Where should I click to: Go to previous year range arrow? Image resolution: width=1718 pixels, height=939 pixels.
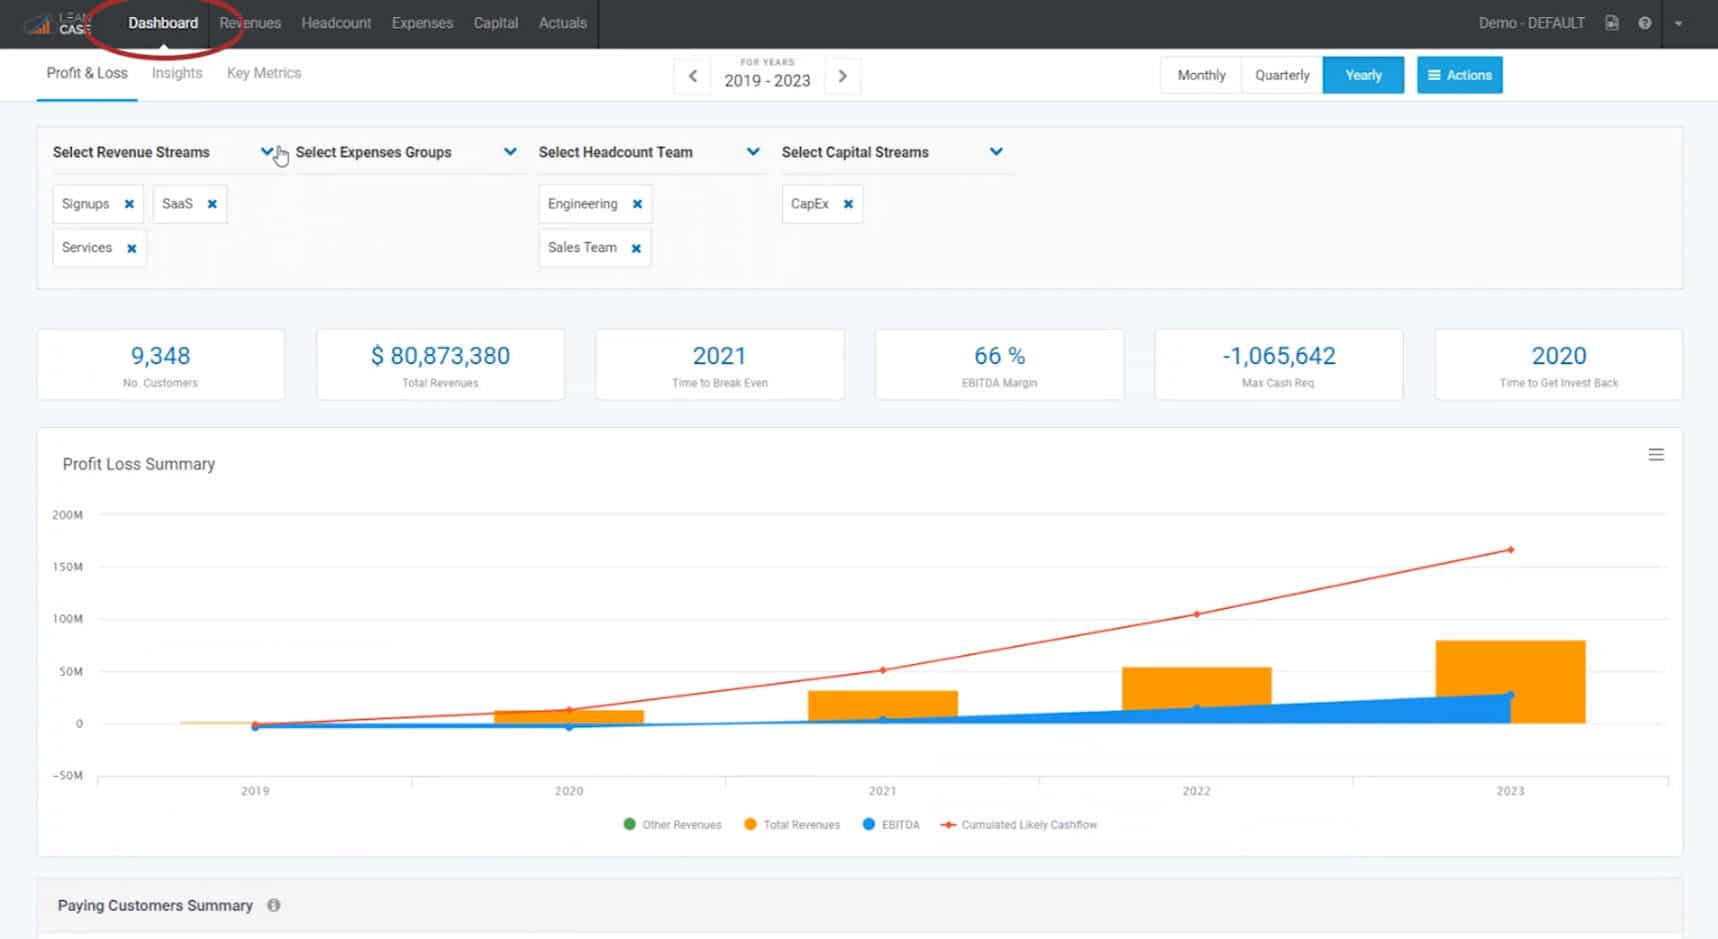pos(692,76)
